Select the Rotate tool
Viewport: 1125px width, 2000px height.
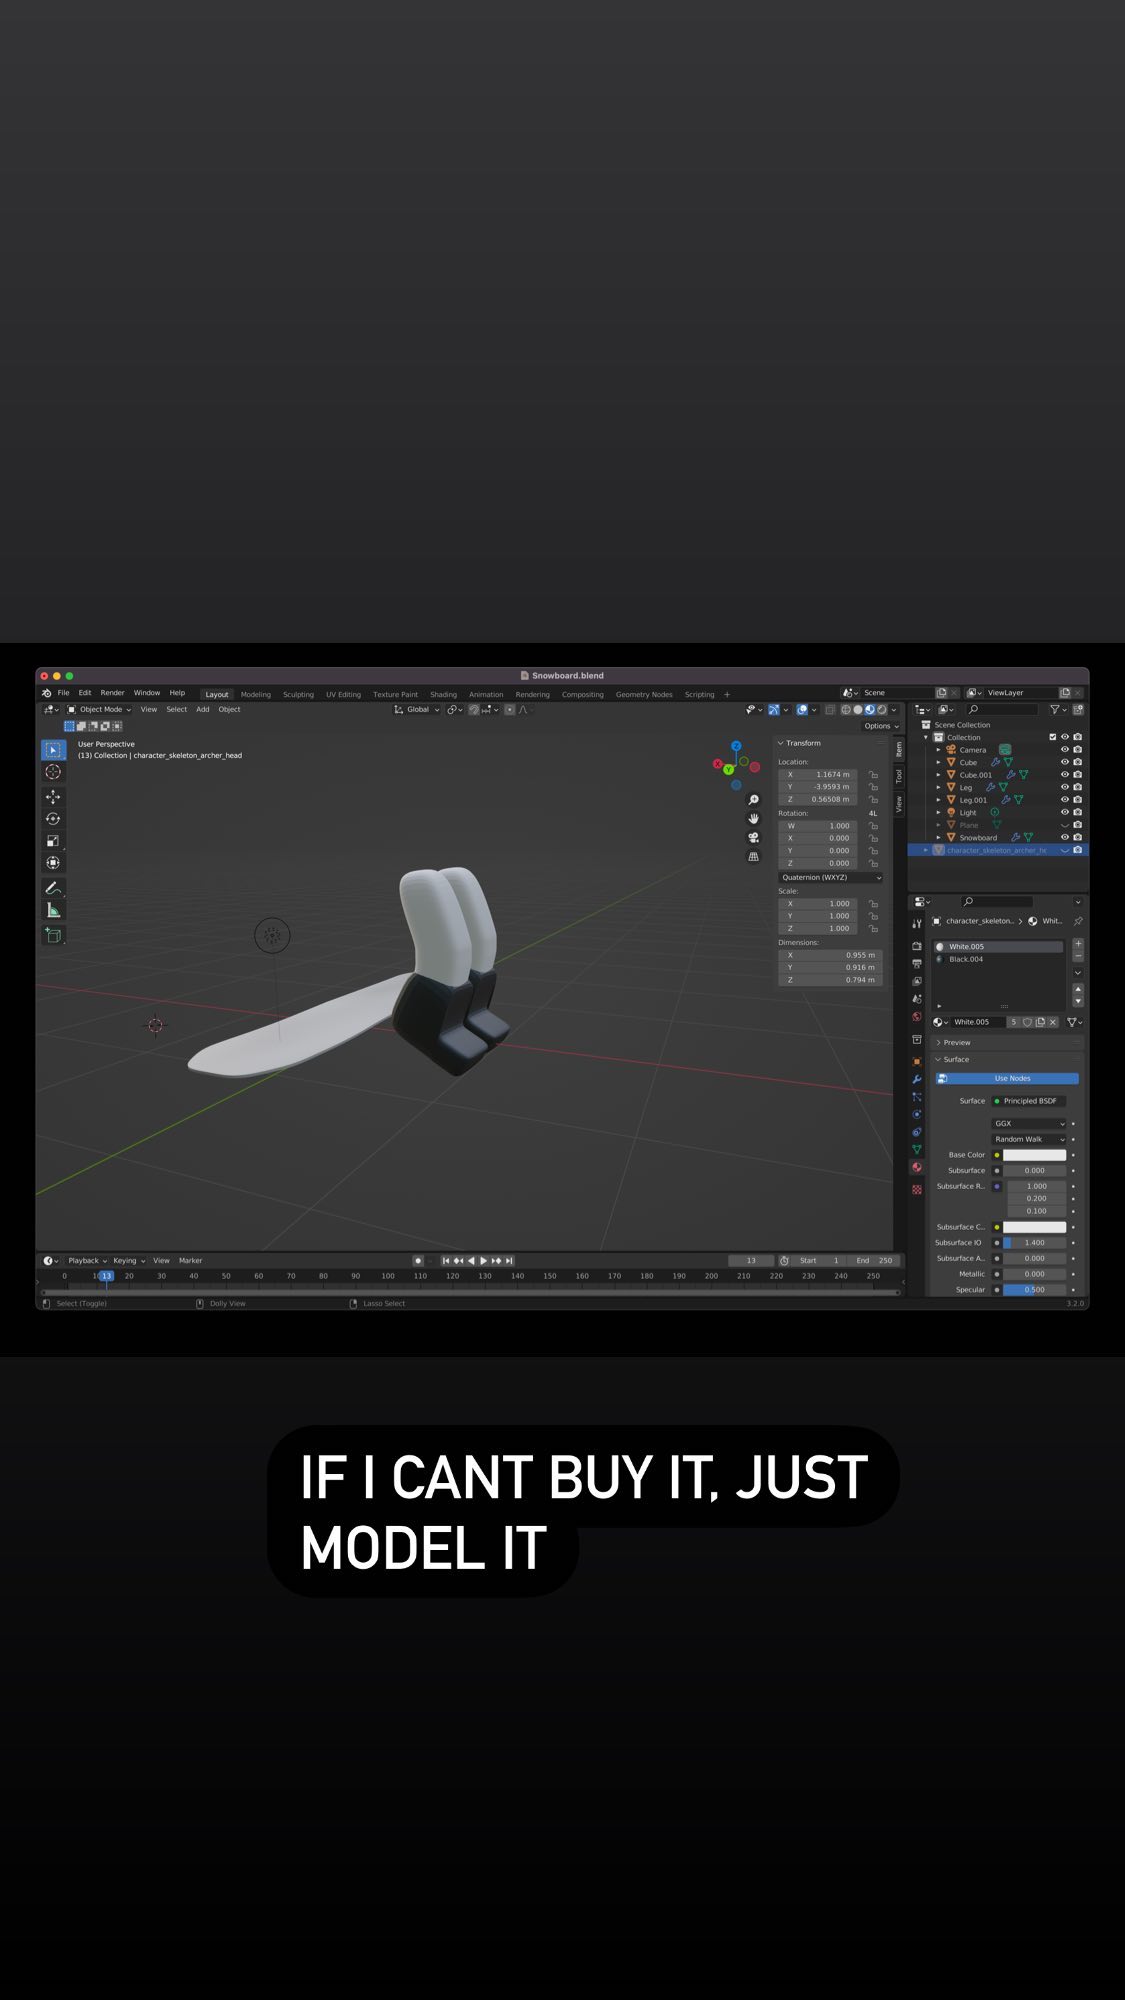point(53,819)
